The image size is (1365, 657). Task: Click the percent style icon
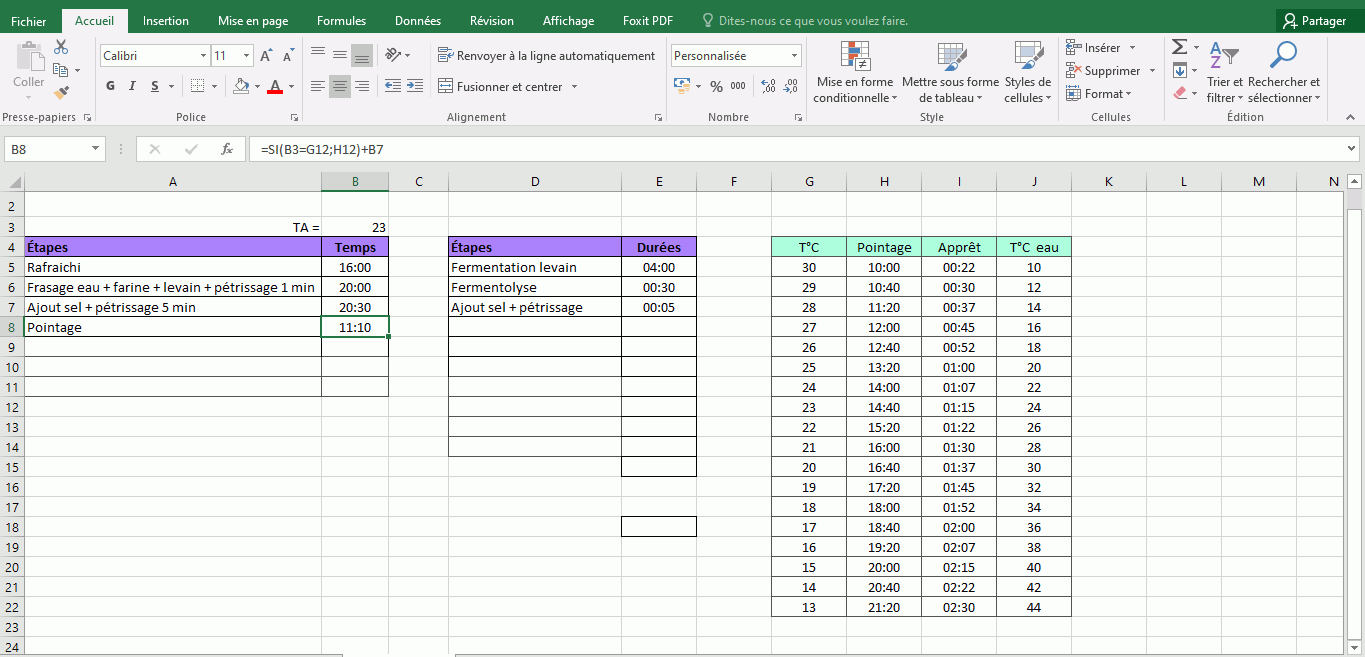point(716,87)
